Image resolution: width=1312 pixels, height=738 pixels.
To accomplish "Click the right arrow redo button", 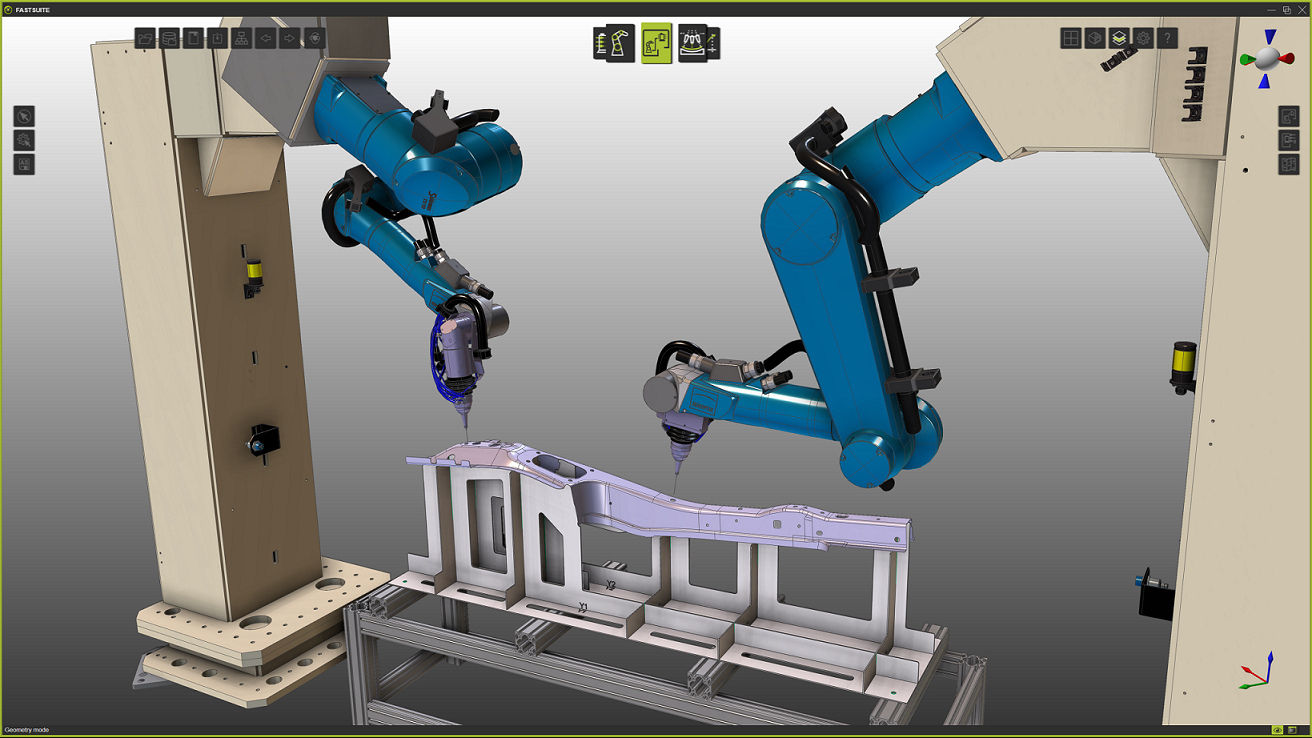I will pyautogui.click(x=289, y=39).
